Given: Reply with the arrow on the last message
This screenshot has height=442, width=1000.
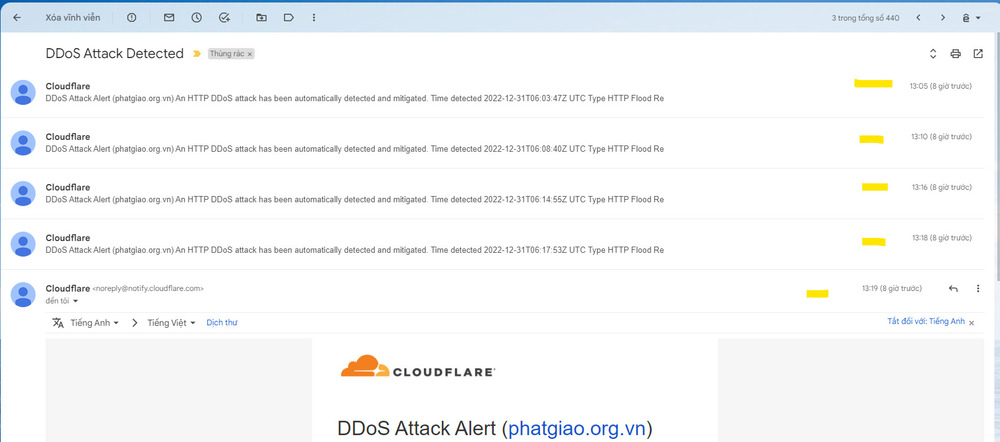Looking at the screenshot, I should coord(953,289).
